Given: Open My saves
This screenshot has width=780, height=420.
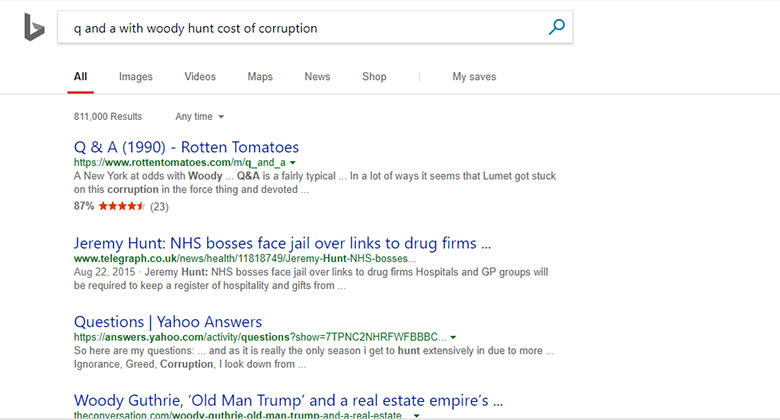Looking at the screenshot, I should pos(474,77).
